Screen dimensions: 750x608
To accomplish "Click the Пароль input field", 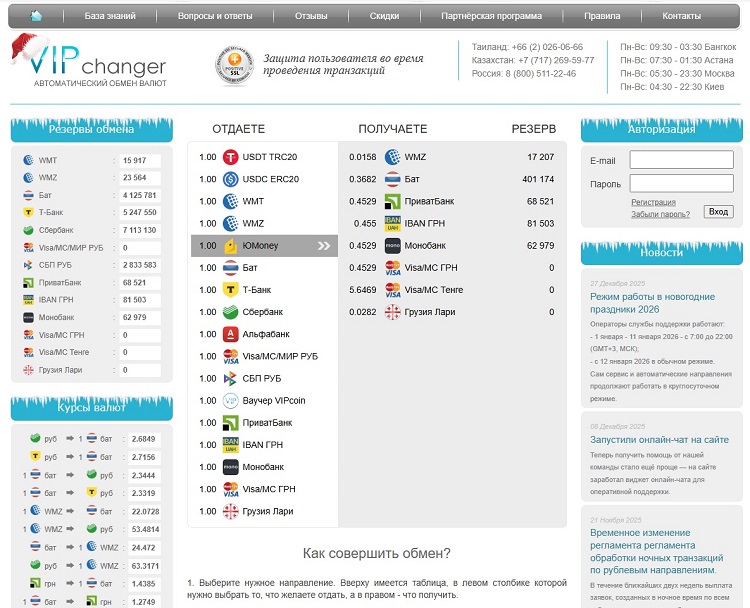I will pyautogui.click(x=681, y=183).
